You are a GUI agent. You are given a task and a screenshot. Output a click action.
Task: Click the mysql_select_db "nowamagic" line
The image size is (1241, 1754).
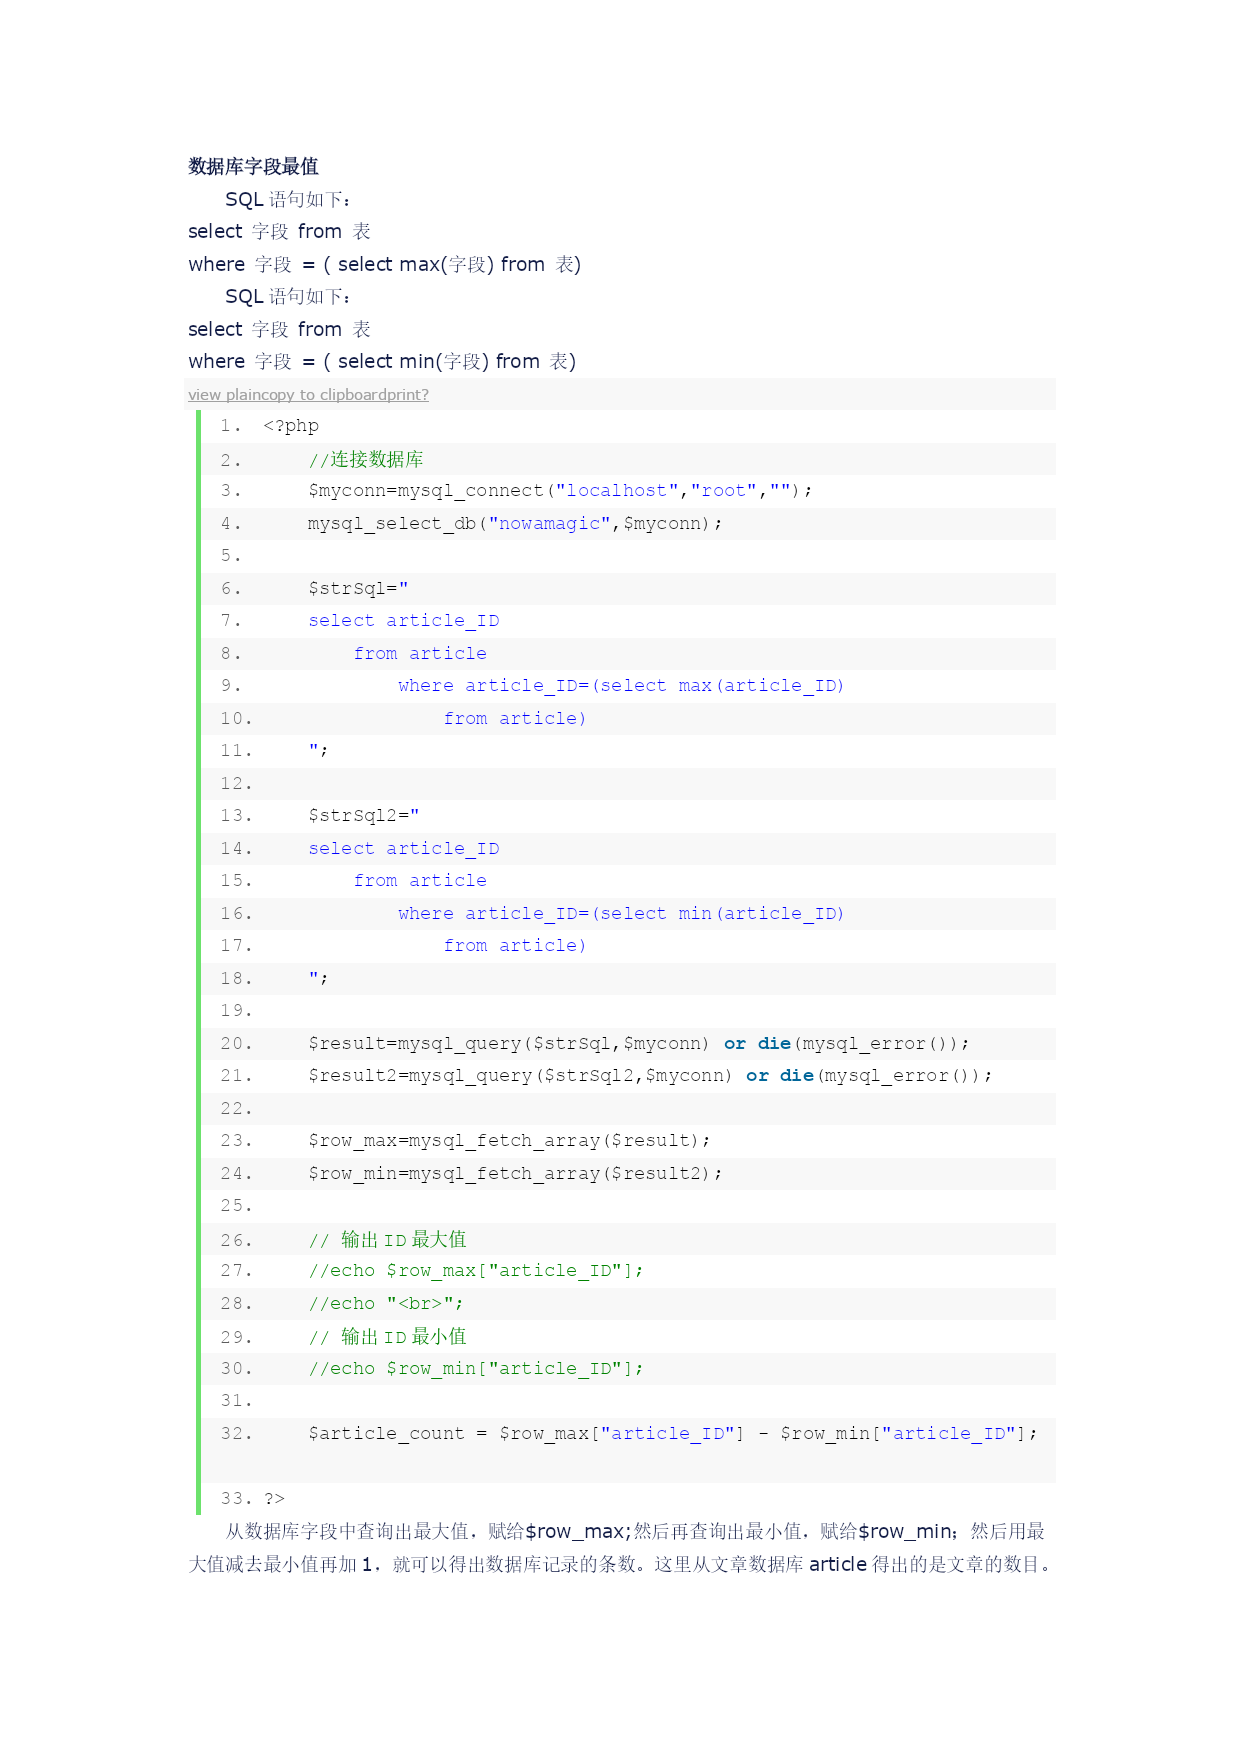515,524
